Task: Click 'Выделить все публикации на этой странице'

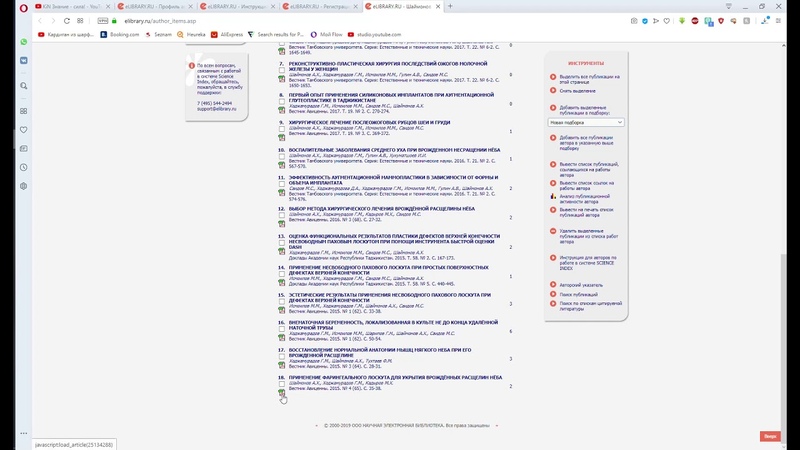Action: click(x=589, y=79)
